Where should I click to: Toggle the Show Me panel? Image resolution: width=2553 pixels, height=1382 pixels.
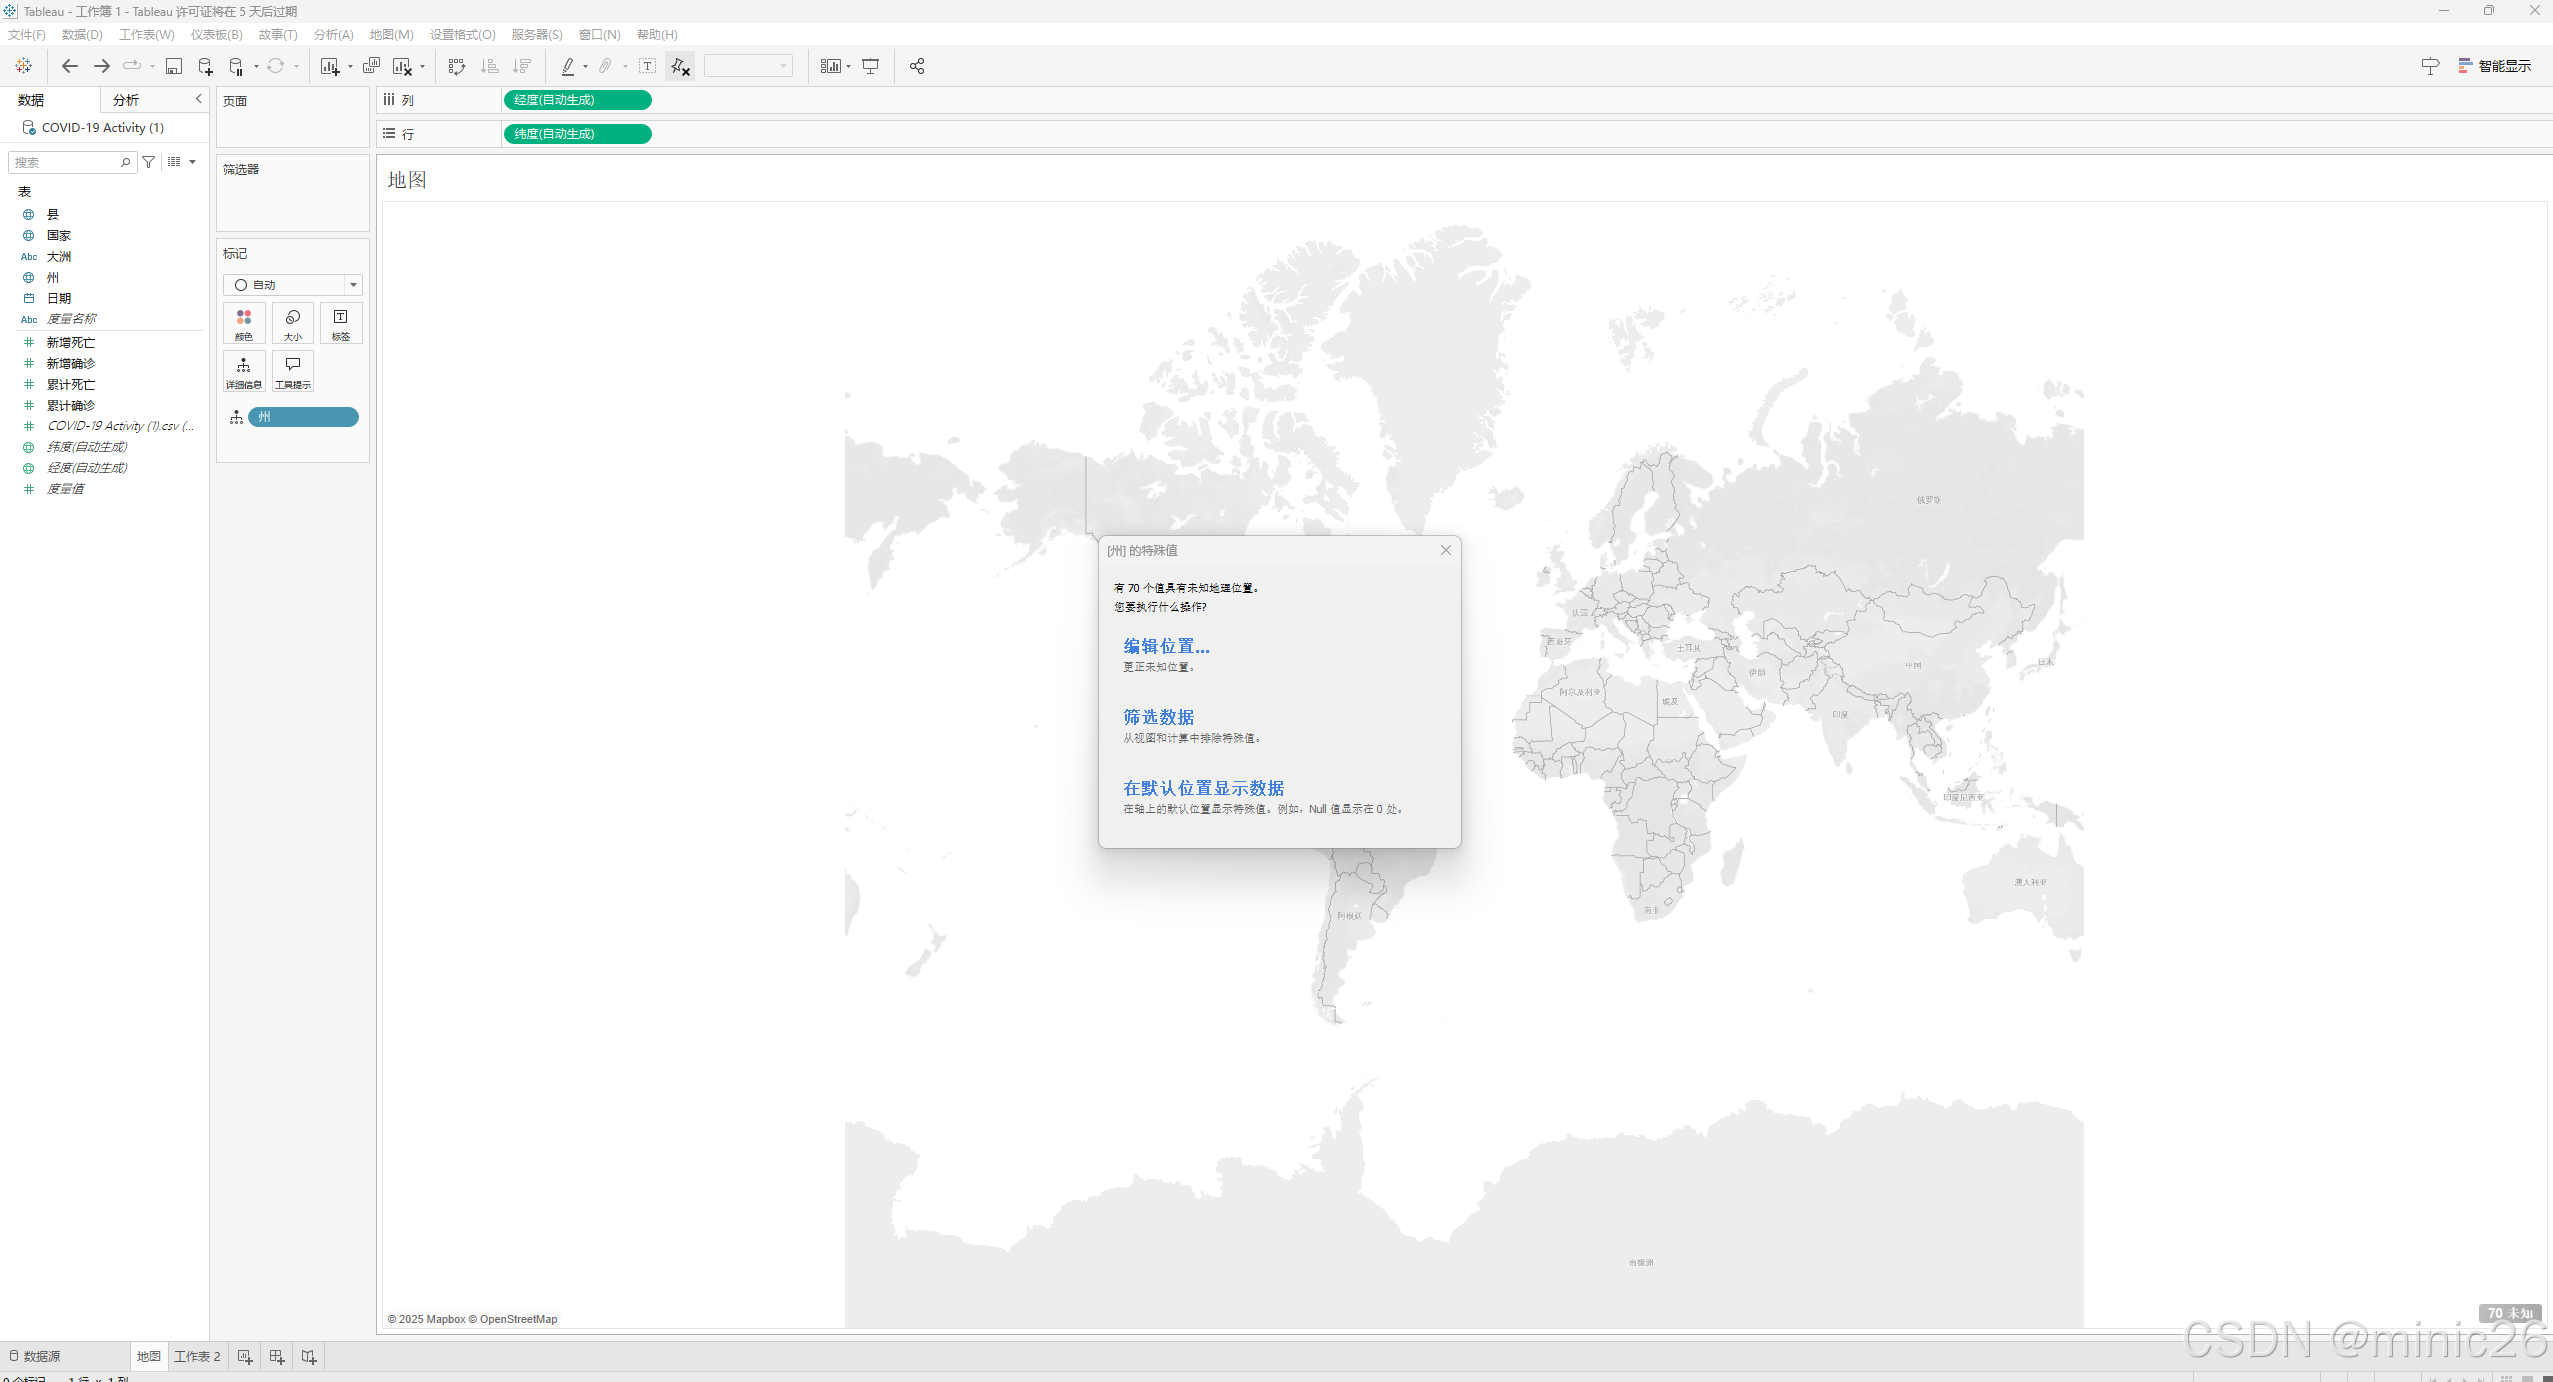point(2495,66)
